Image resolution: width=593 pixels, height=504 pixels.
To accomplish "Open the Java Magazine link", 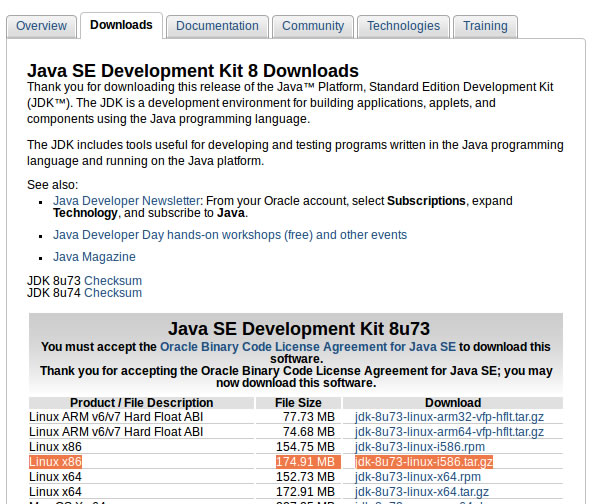I will coord(94,257).
